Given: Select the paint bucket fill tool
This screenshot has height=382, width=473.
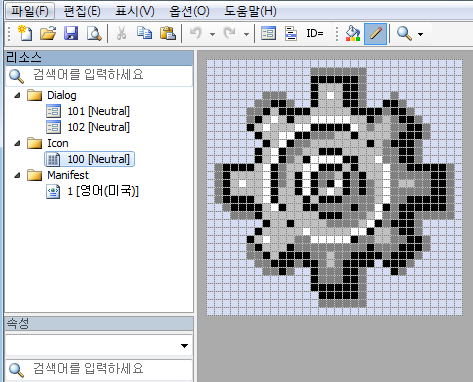Looking at the screenshot, I should point(353,33).
